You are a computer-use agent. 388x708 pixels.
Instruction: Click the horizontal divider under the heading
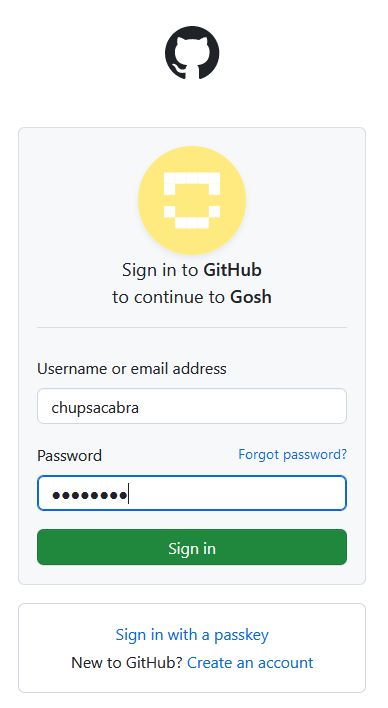pyautogui.click(x=192, y=327)
